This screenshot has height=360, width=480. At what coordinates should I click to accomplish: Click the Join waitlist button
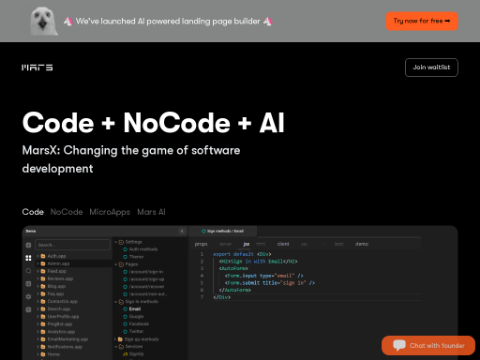(x=431, y=67)
